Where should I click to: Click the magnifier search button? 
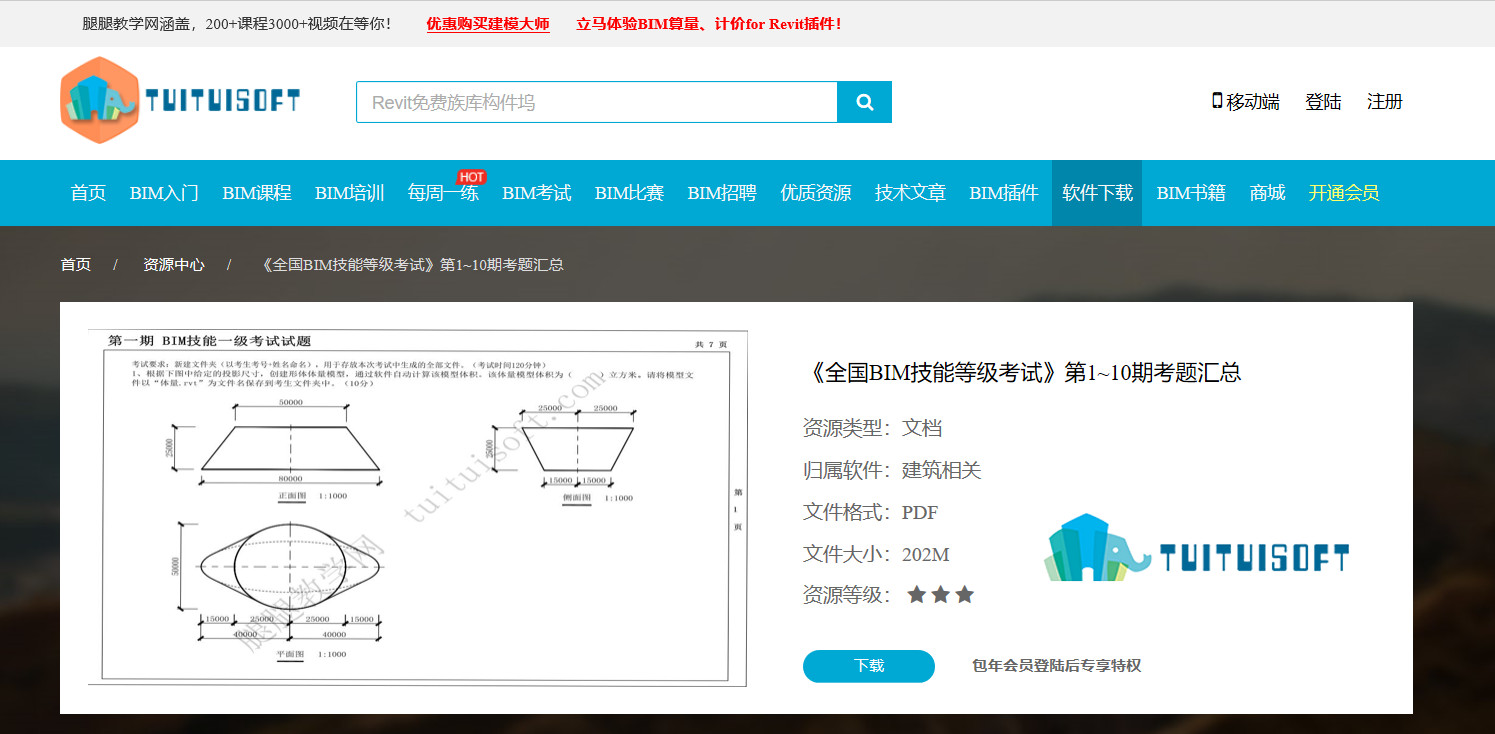[x=865, y=102]
